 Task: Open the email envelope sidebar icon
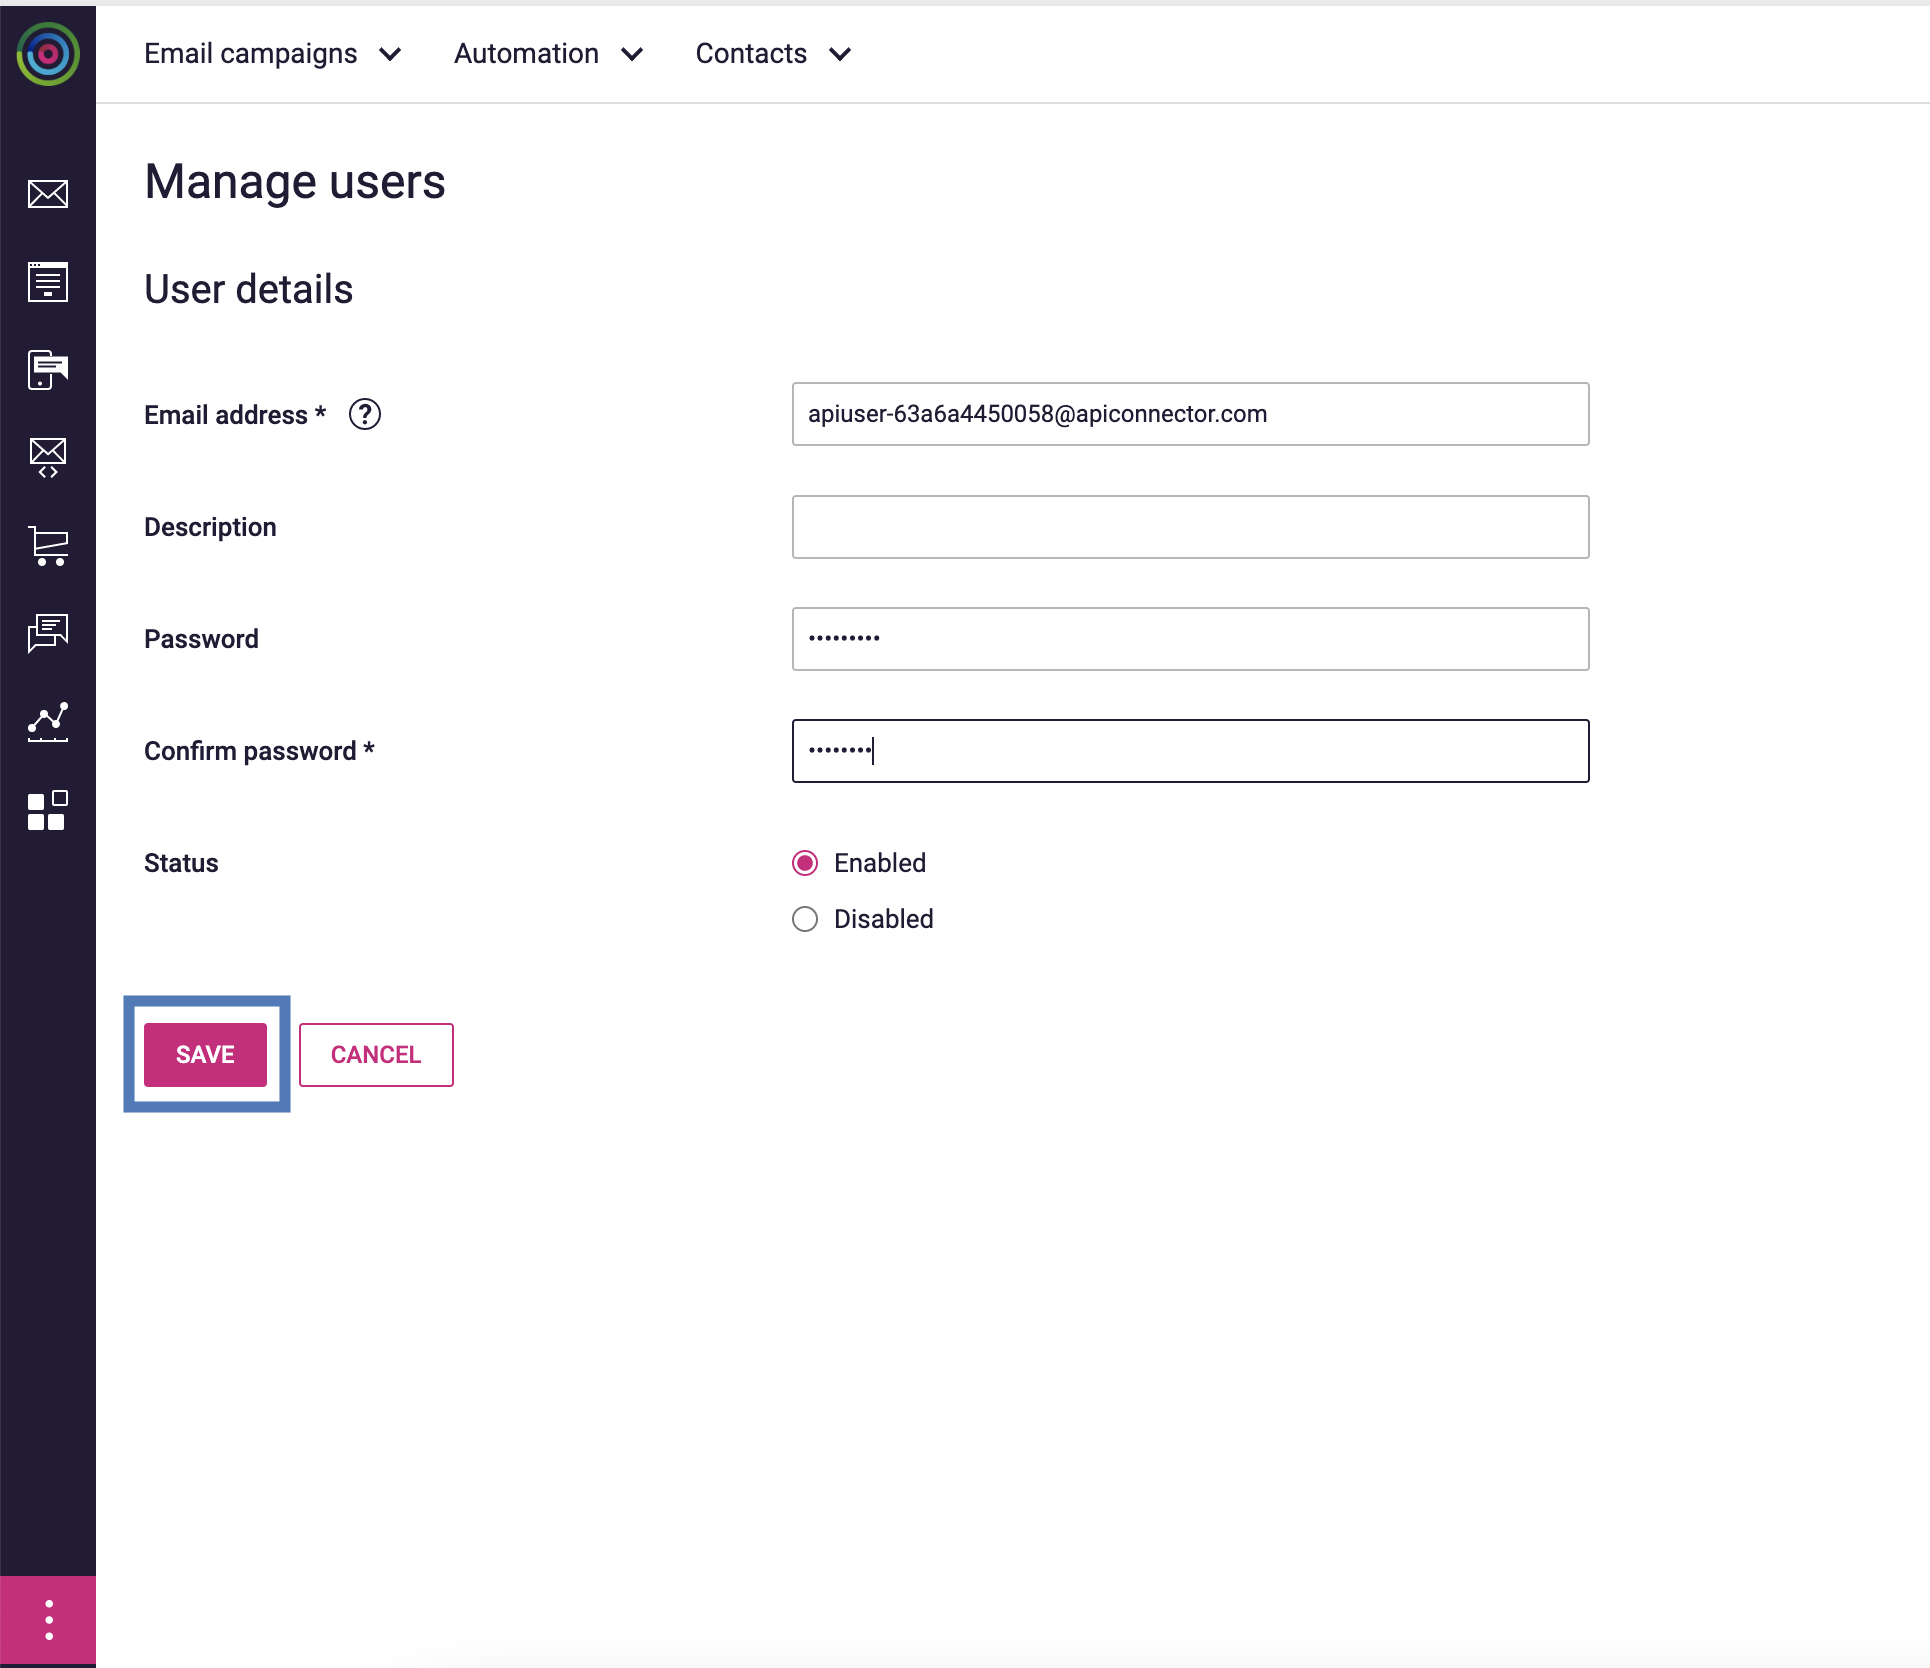[x=48, y=194]
